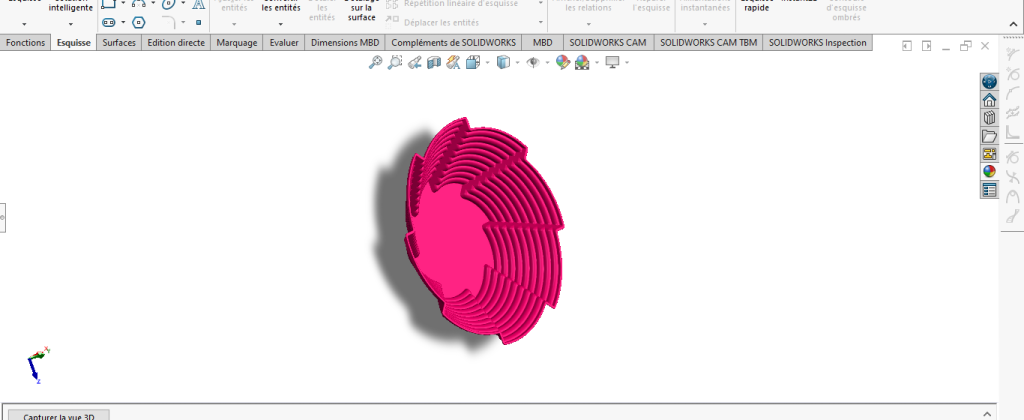Activate the Zoom to Area tool
Image resolution: width=1024 pixels, height=420 pixels.
pyautogui.click(x=394, y=63)
